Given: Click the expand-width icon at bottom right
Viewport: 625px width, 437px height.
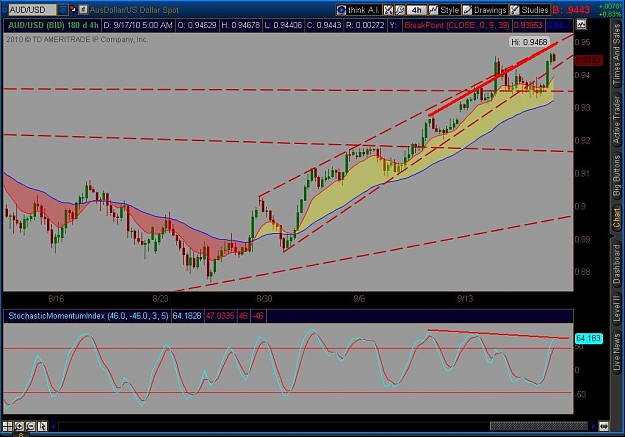Looking at the screenshot, I should click(603, 426).
